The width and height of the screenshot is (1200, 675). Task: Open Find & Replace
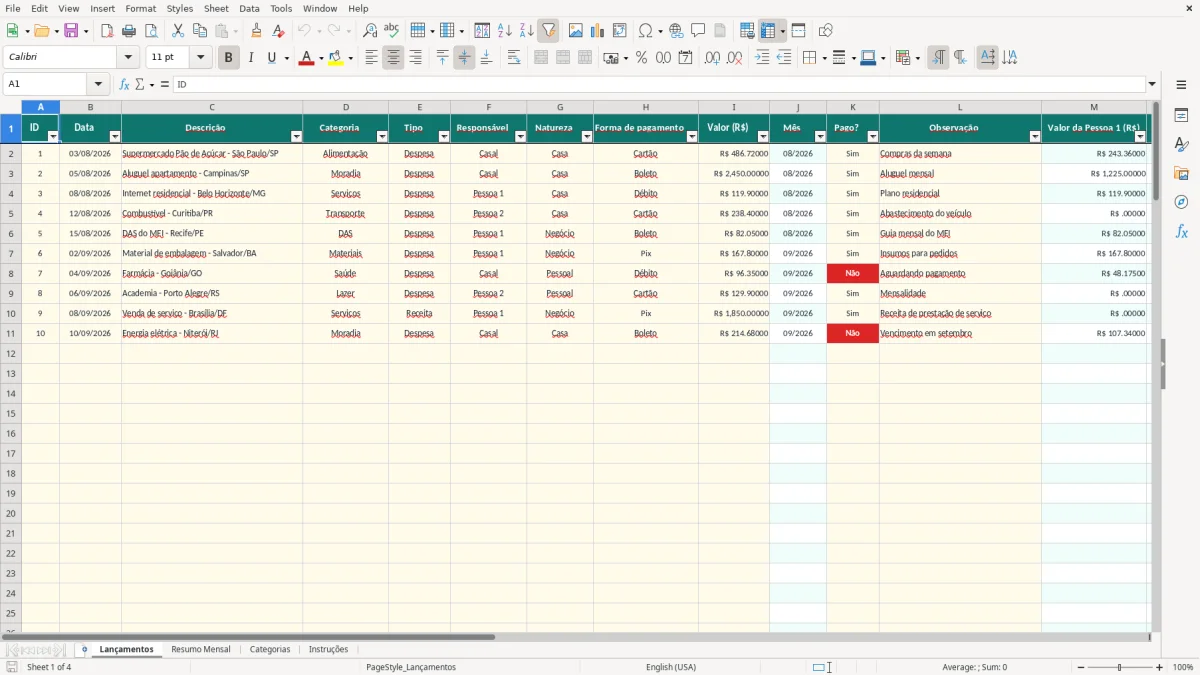tap(370, 31)
